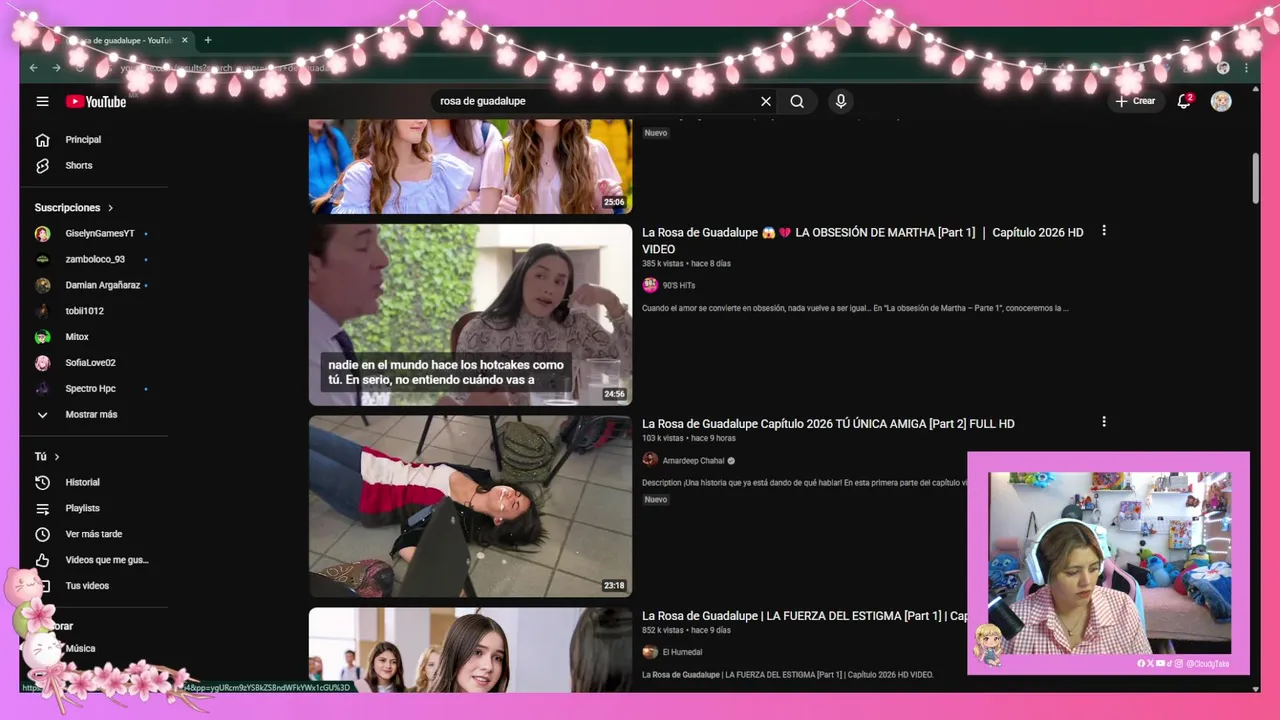Open the notifications bell
1280x720 pixels.
pos(1184,101)
